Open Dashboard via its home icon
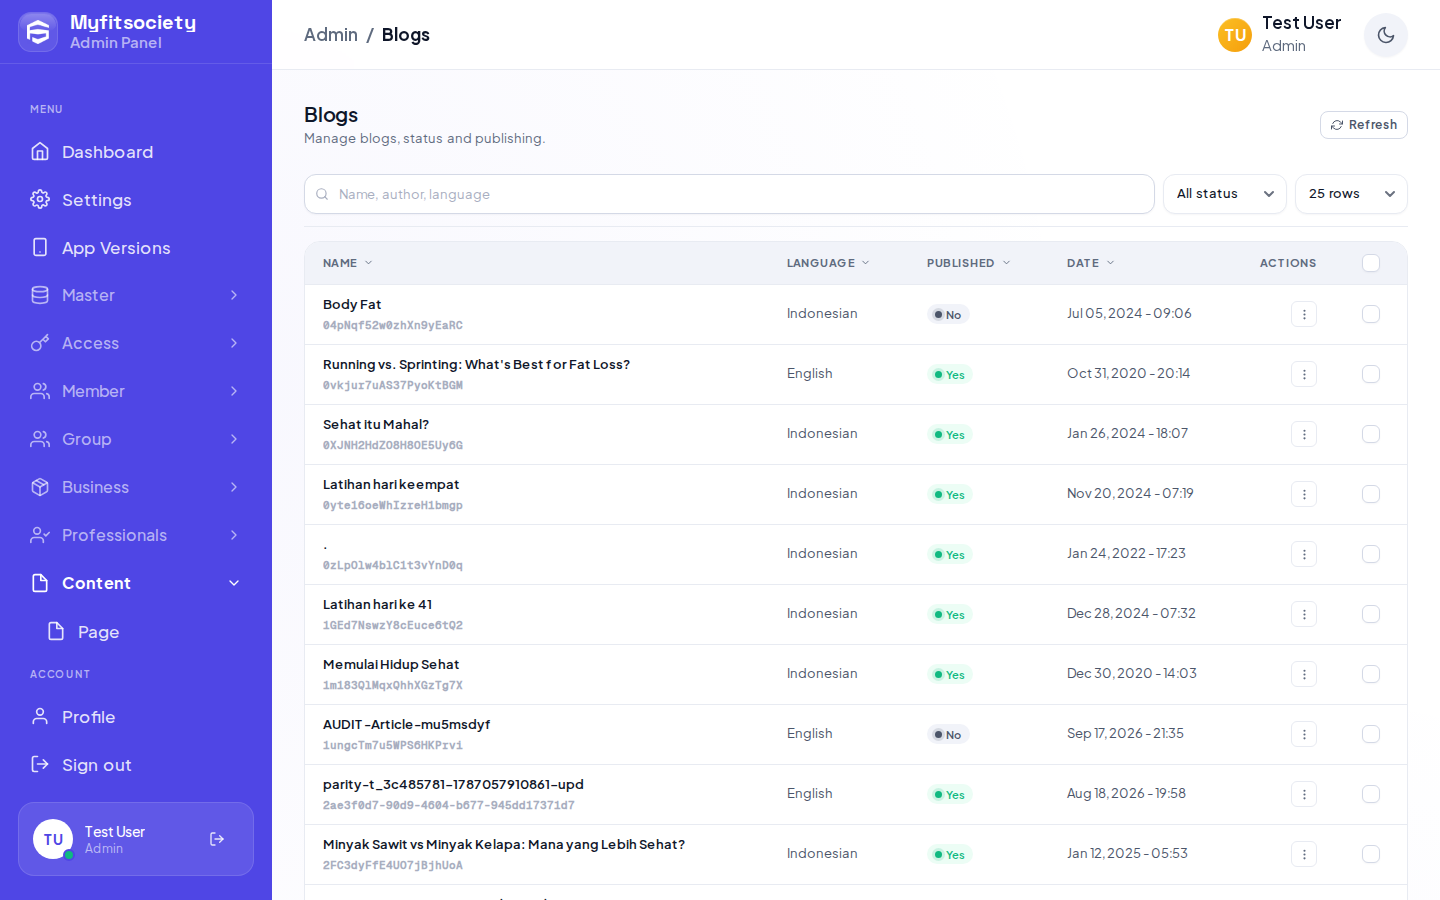1440x900 pixels. click(x=40, y=151)
